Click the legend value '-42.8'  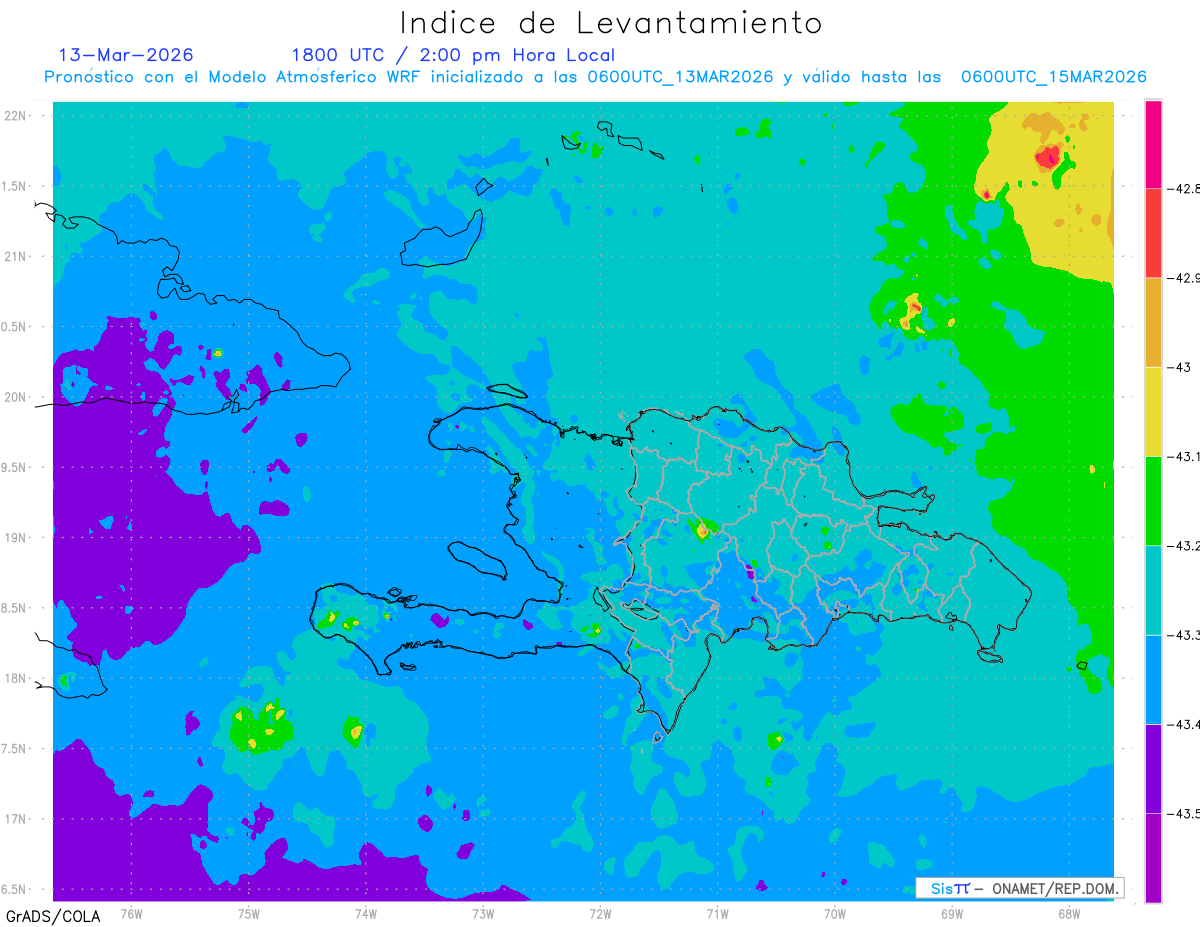point(1182,188)
